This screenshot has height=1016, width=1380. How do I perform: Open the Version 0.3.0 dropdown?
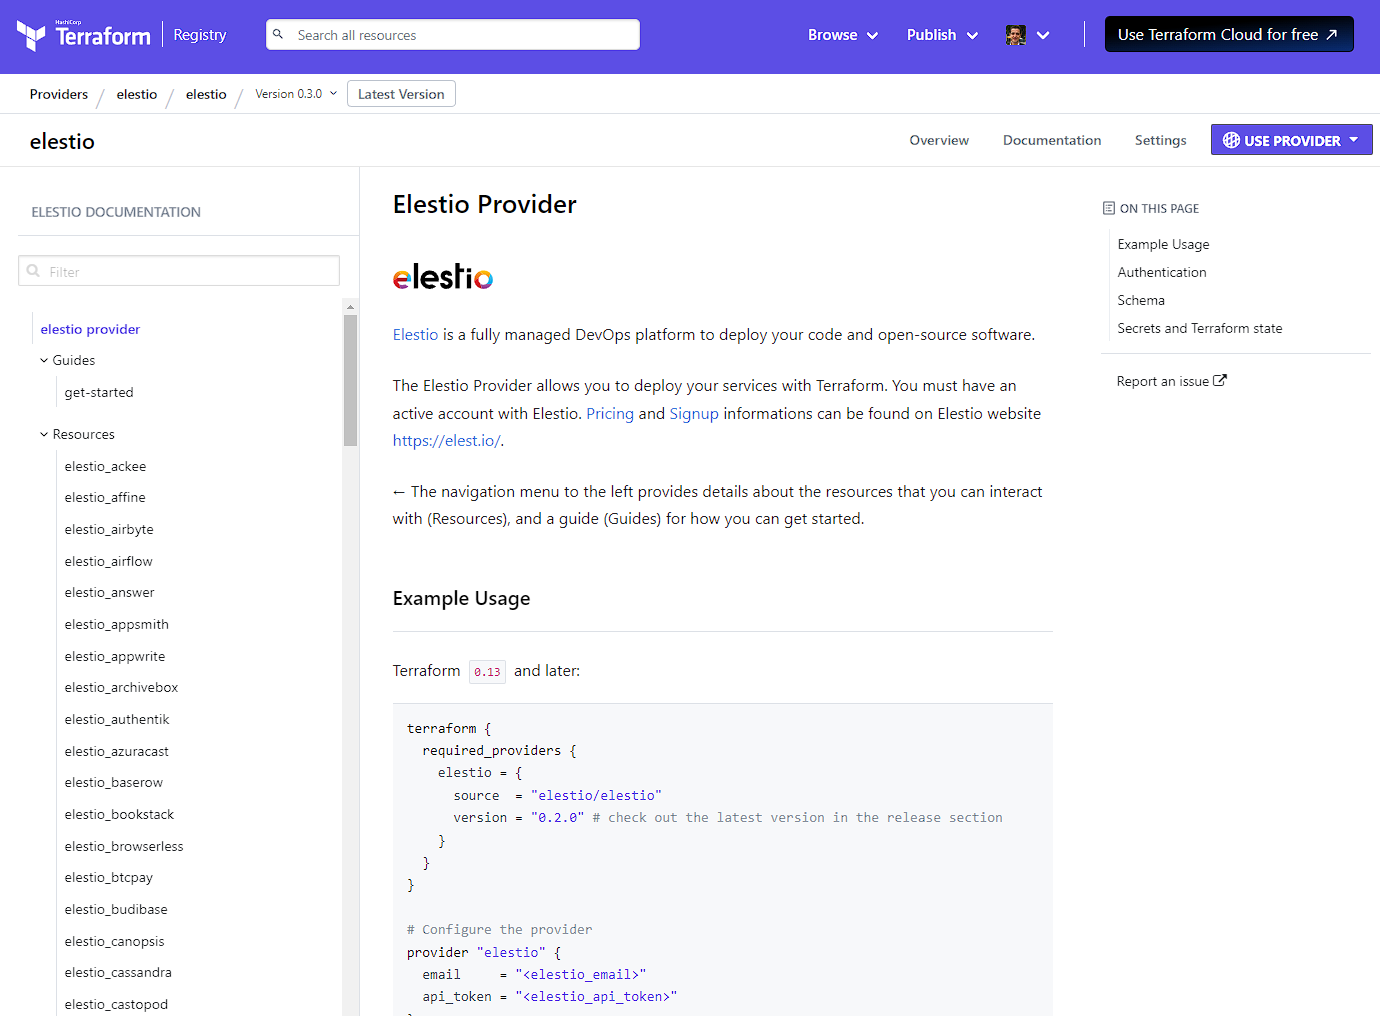click(296, 94)
